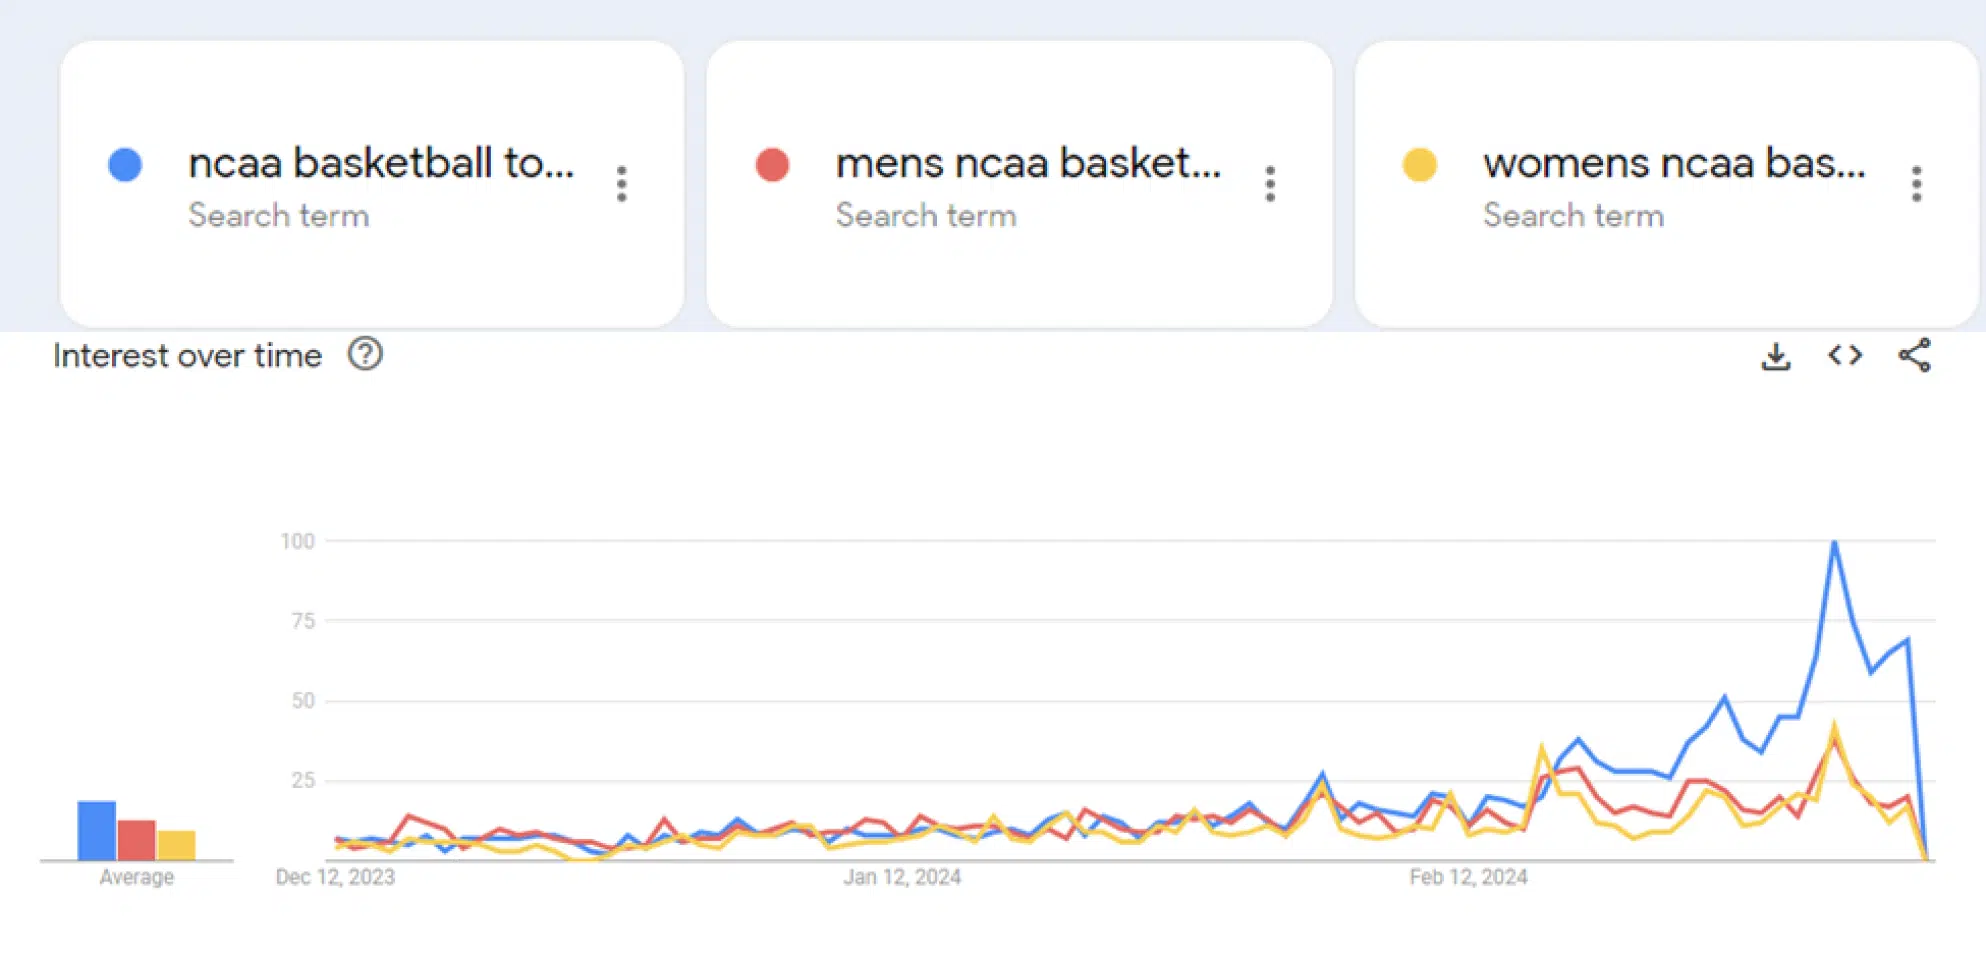The width and height of the screenshot is (1986, 973).
Task: Open options menu for mens ncaa term
Action: point(1270,184)
